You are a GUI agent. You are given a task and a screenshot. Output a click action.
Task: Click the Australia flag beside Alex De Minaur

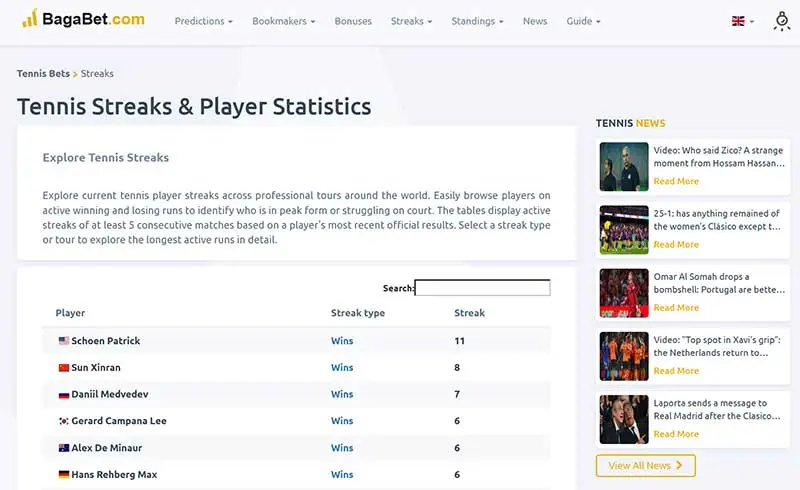click(x=64, y=448)
